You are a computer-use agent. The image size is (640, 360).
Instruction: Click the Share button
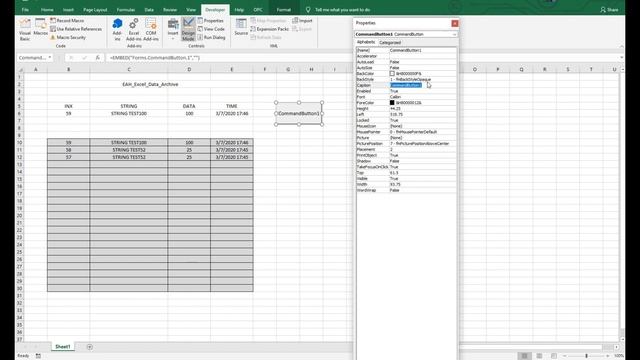pos(609,9)
